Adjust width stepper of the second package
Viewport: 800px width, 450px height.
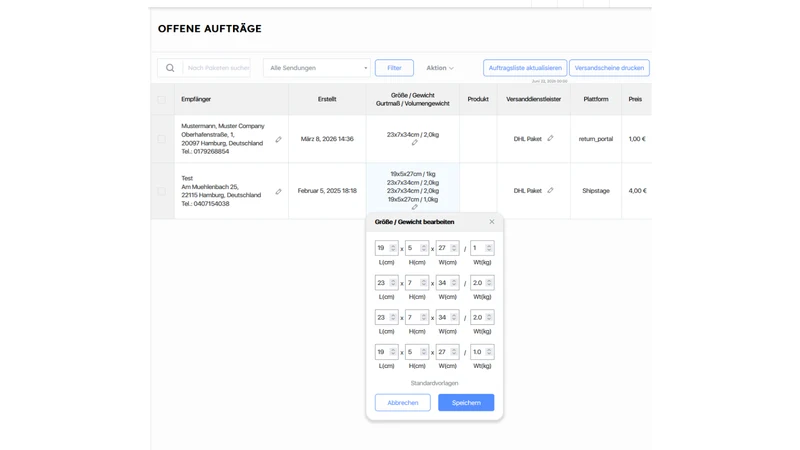[454, 283]
